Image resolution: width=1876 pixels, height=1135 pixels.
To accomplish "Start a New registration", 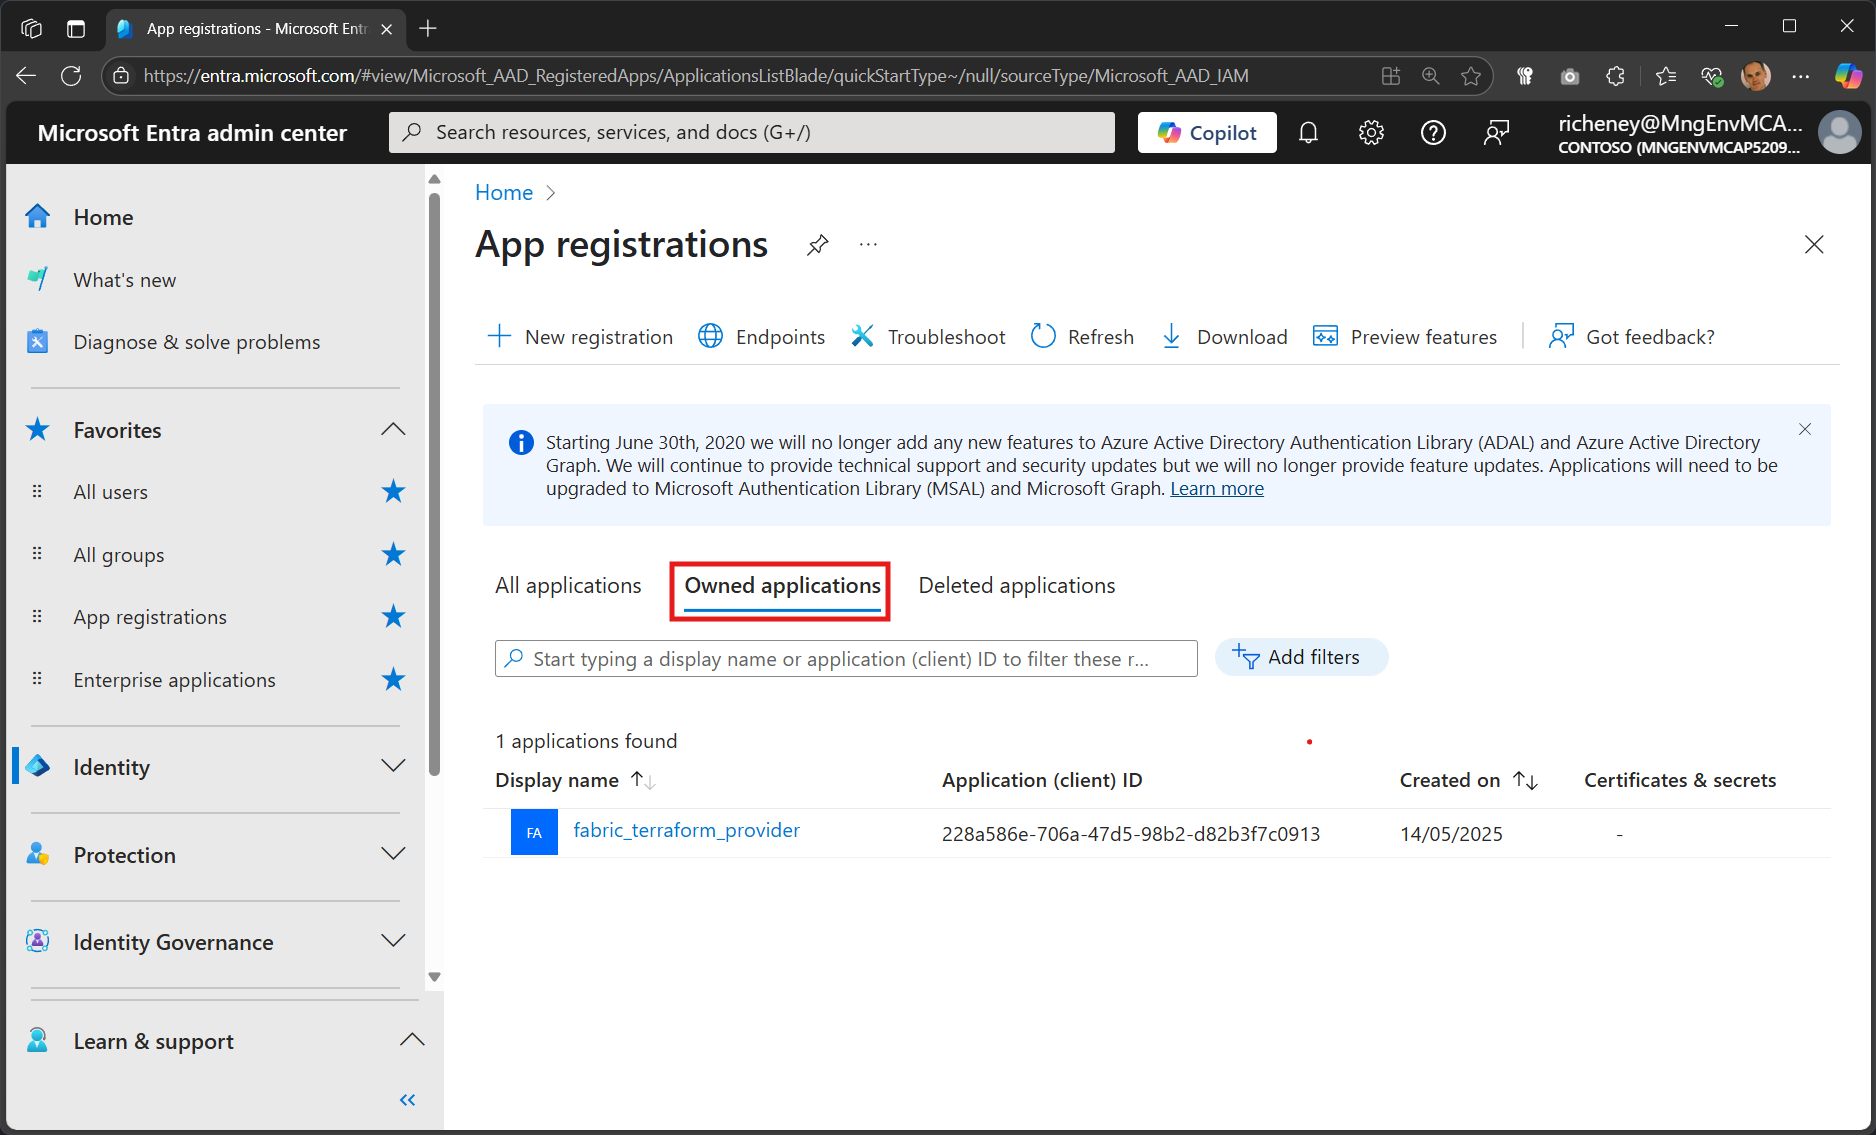I will click(580, 336).
